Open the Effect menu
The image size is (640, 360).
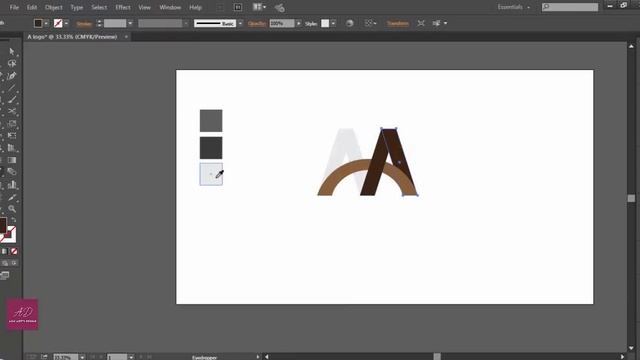123,7
